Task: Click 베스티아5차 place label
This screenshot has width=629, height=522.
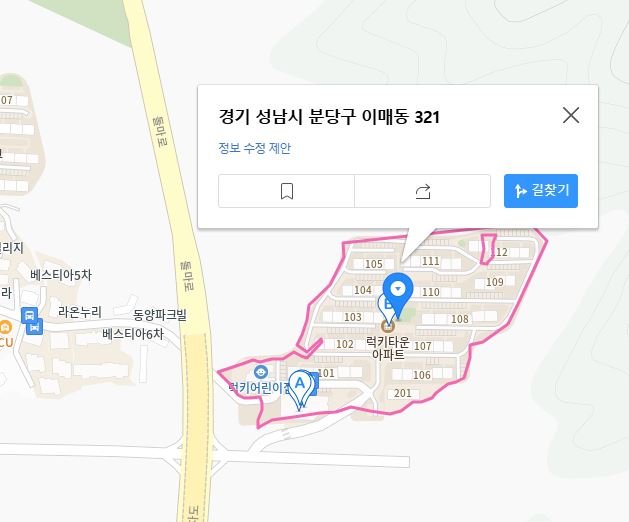Action: coord(61,275)
